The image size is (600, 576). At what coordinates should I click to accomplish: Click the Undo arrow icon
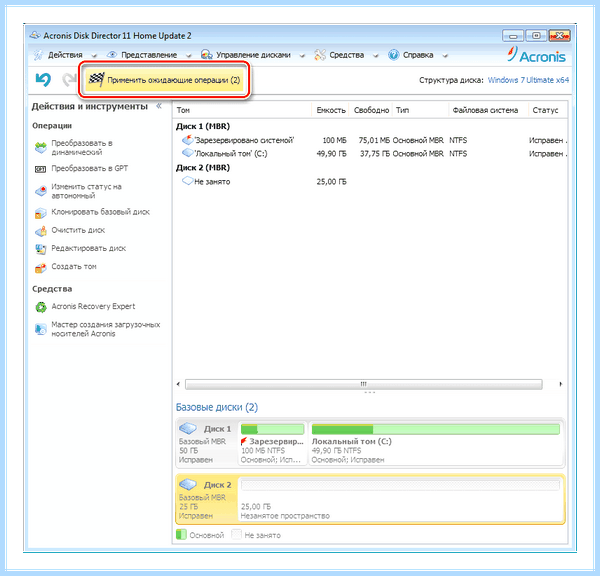(x=43, y=80)
